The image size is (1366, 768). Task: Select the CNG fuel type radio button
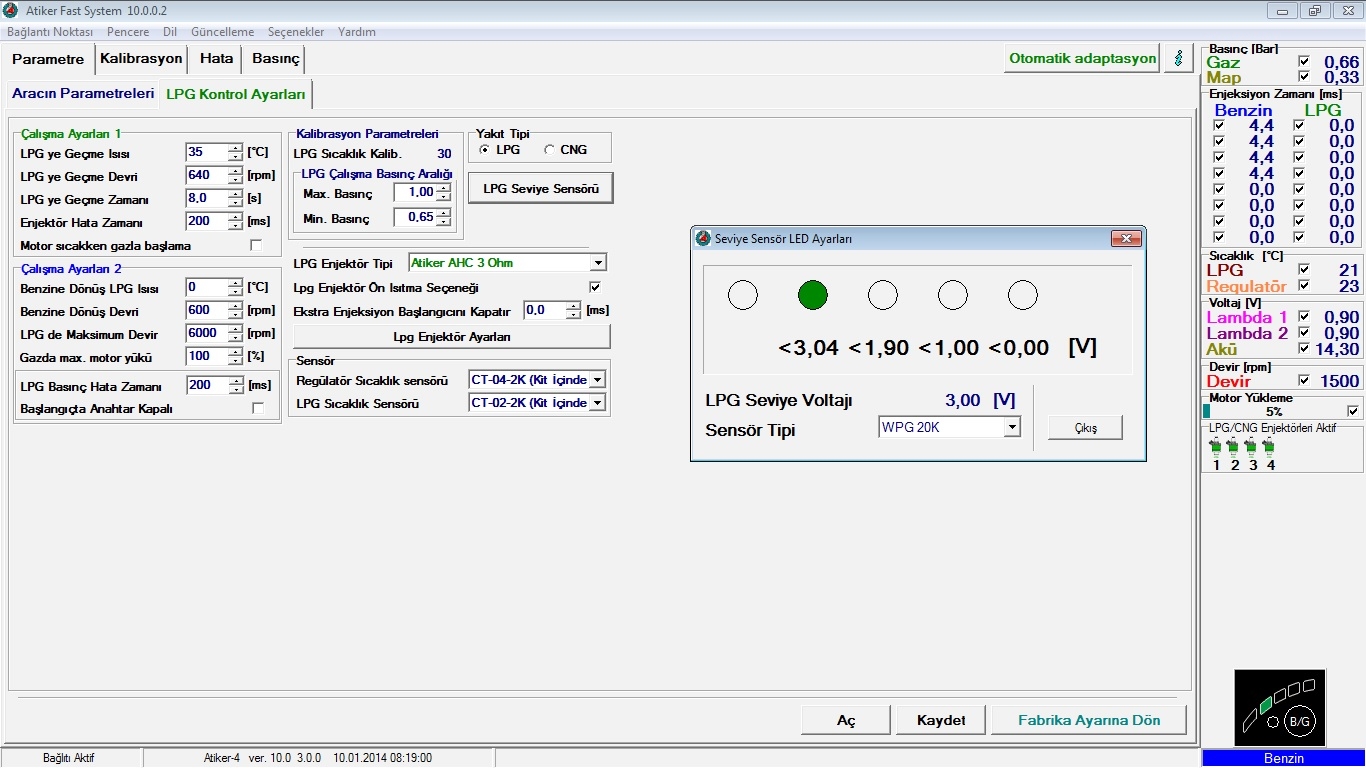coord(549,150)
